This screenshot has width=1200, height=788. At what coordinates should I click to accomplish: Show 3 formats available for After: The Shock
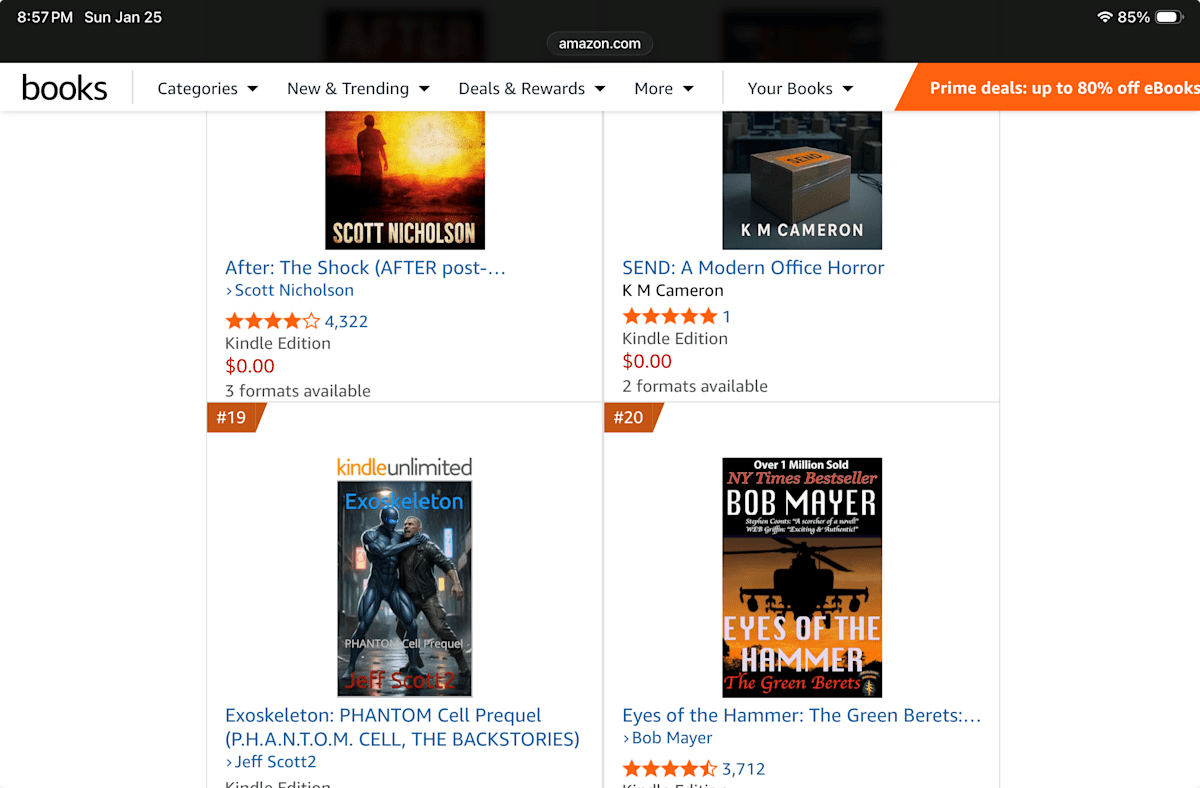coord(298,390)
